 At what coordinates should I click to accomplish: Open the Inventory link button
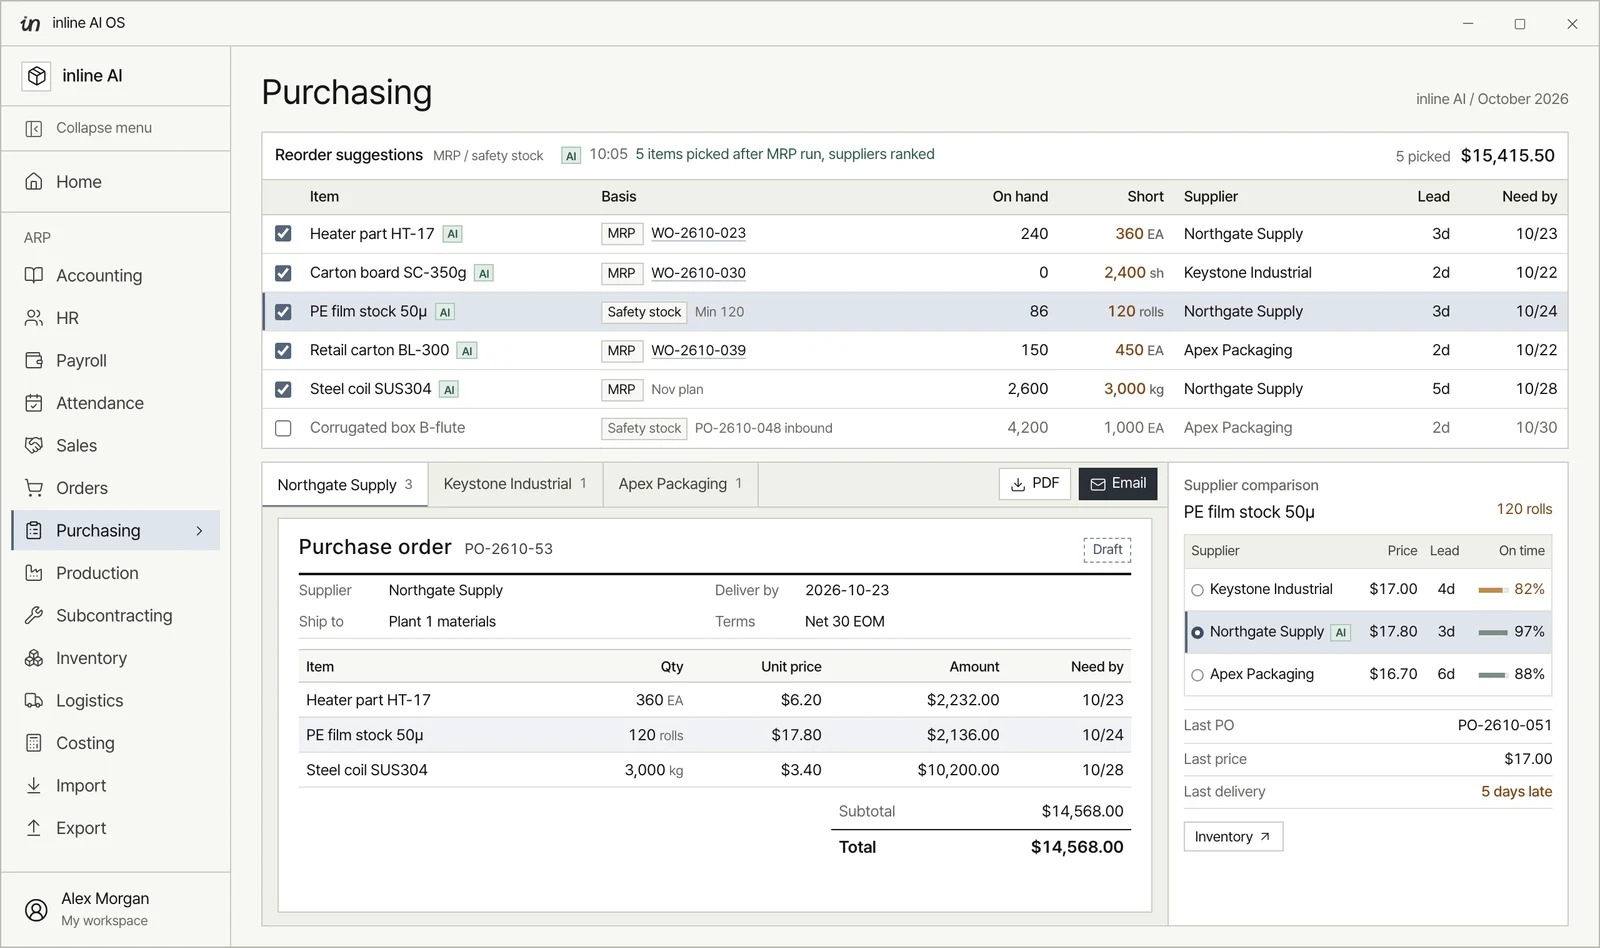click(1233, 837)
